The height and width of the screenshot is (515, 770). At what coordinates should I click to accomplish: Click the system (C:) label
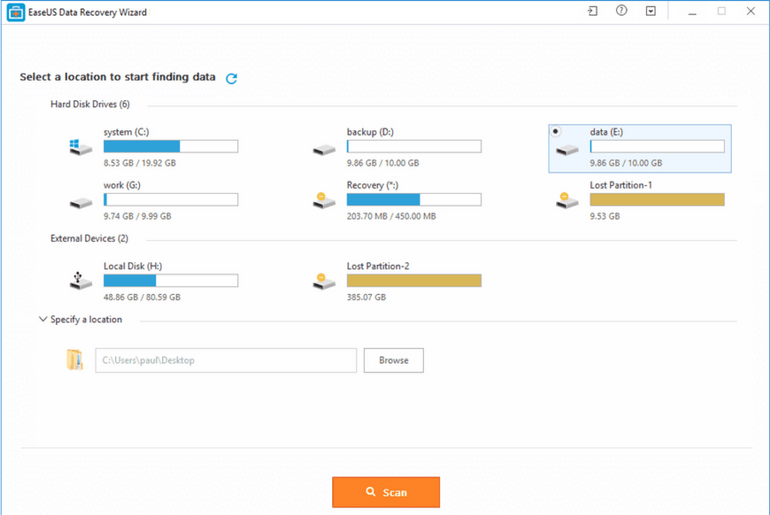[x=126, y=132]
